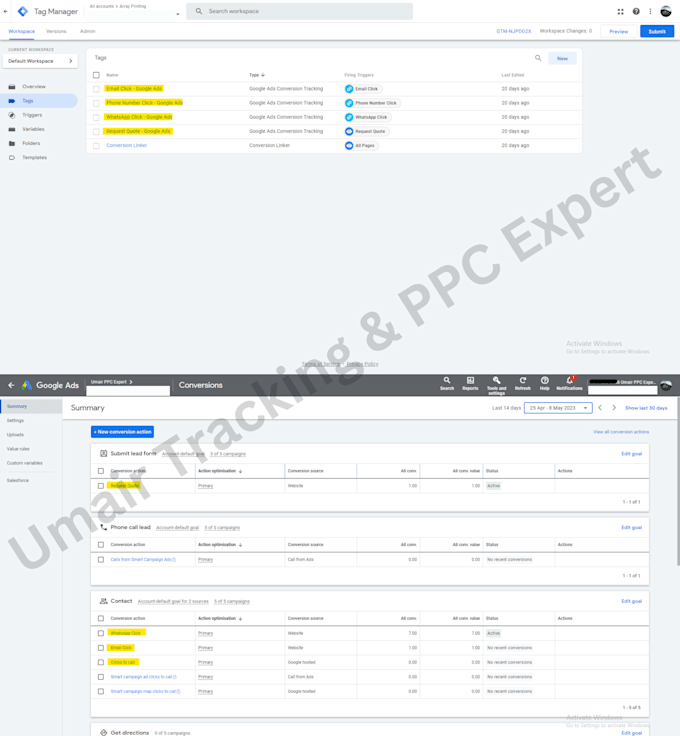
Task: Open Value rules in Conversions sidebar
Action: (x=18, y=449)
